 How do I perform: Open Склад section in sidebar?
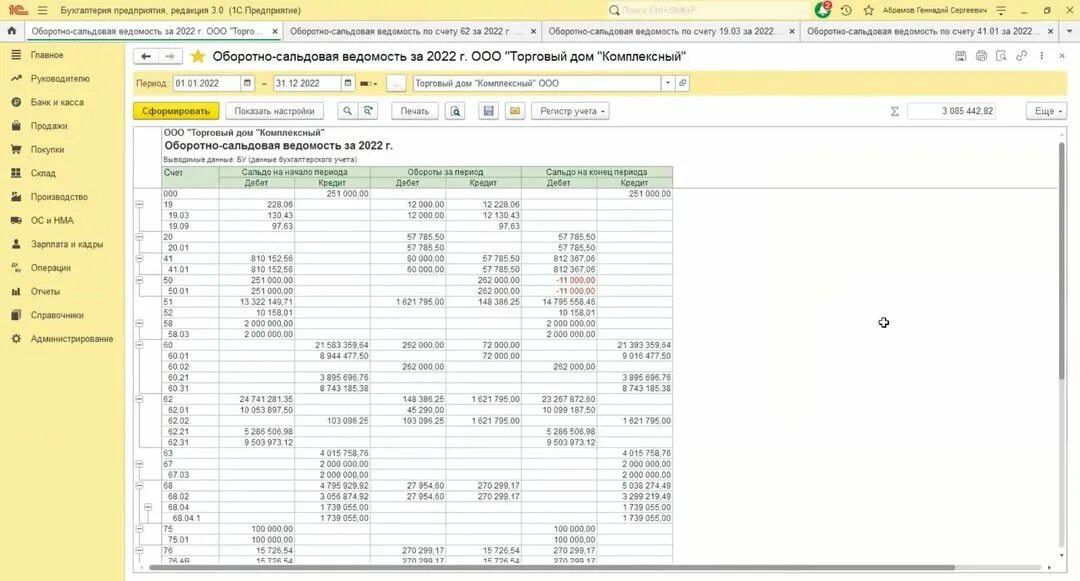(x=43, y=173)
